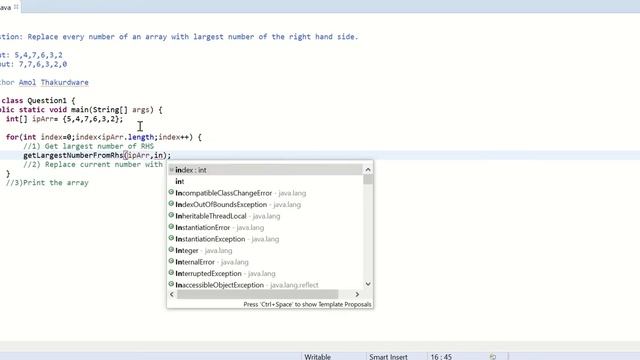The width and height of the screenshot is (640, 360).
Task: Select InstantiationException proposal
Action: coord(265,239)
